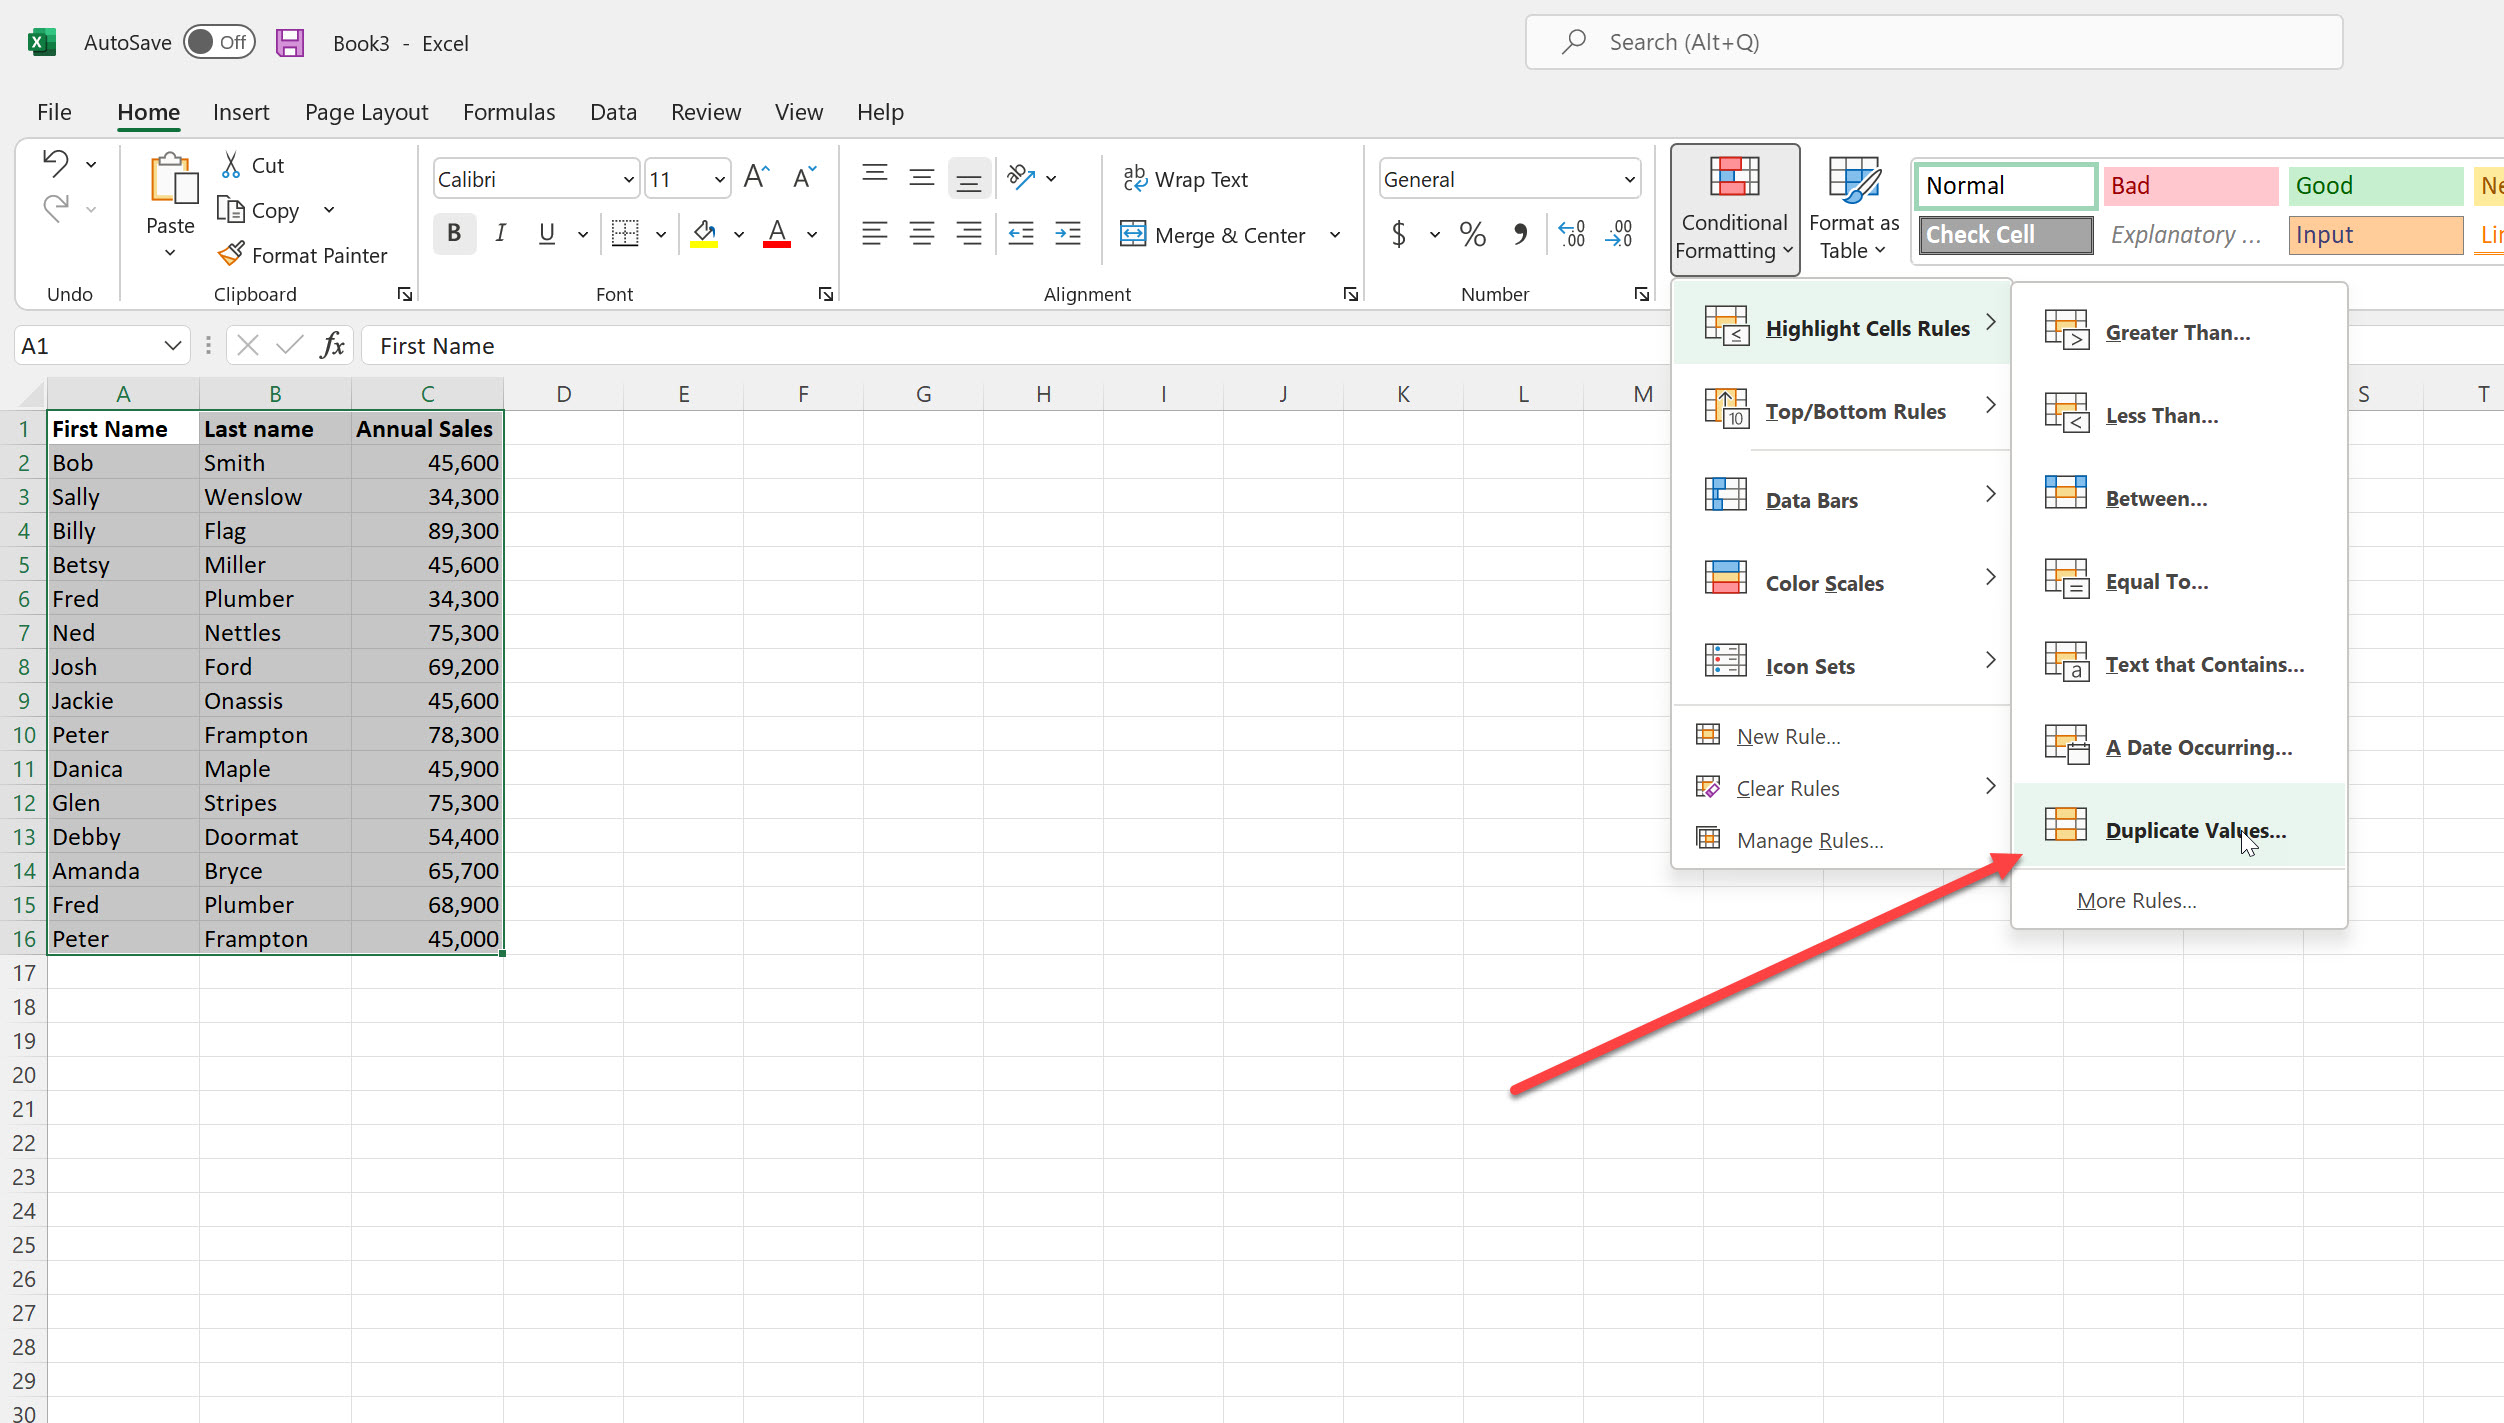Viewport: 2504px width, 1423px height.
Task: Click the New Rule button
Action: (1789, 735)
